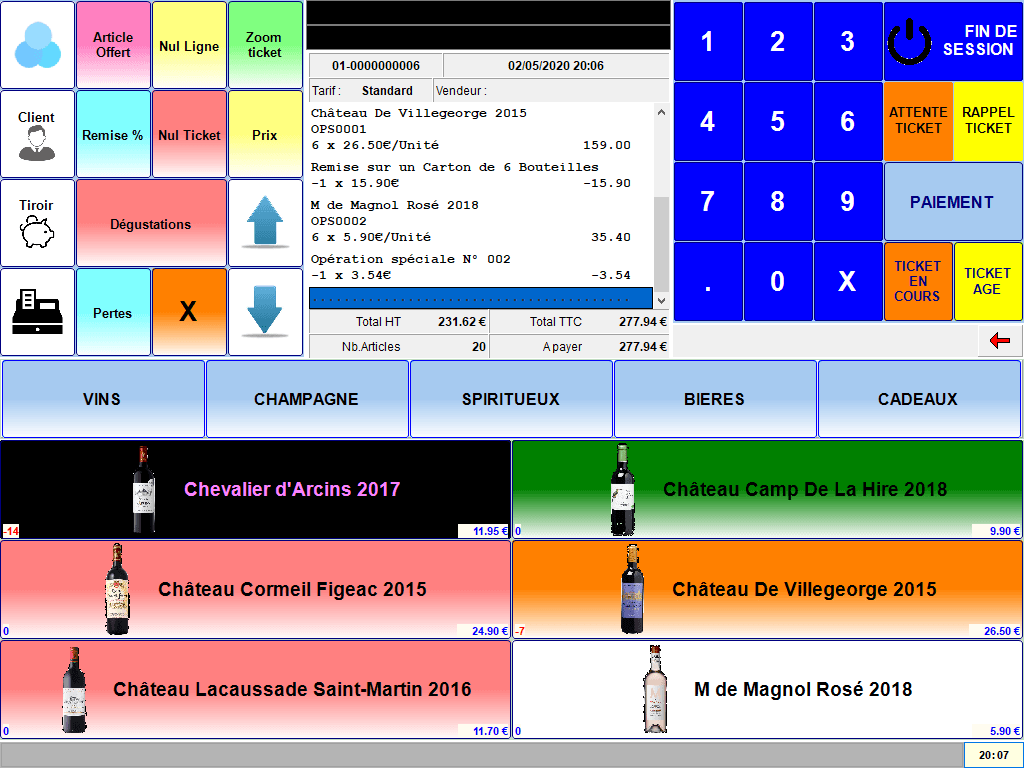
Task: Tap keypad digit 6
Action: [848, 121]
